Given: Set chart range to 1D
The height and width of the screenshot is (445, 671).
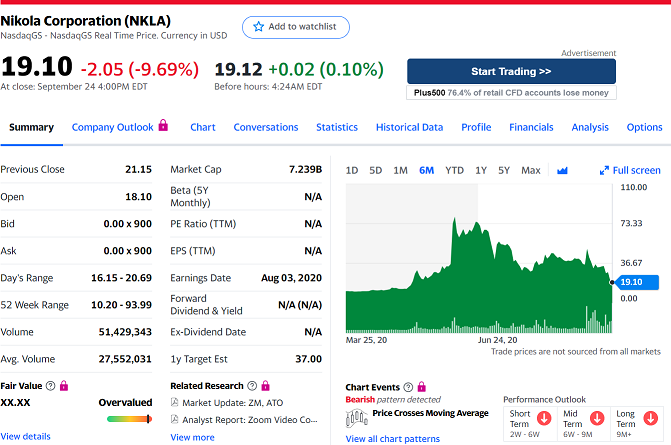Looking at the screenshot, I should click(x=352, y=171).
